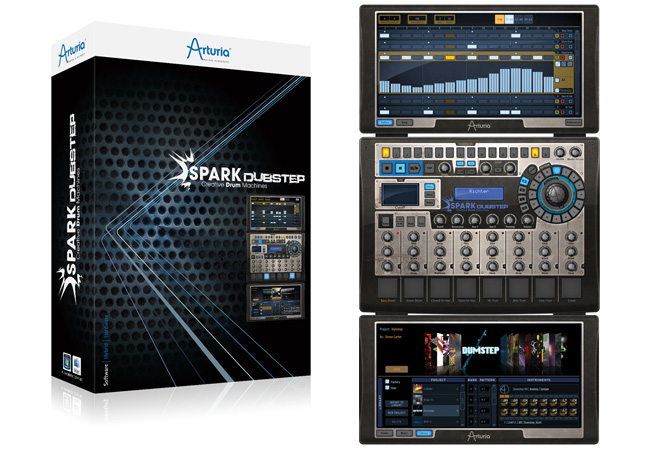Select the Dumstep cover in project carousel

coord(480,351)
